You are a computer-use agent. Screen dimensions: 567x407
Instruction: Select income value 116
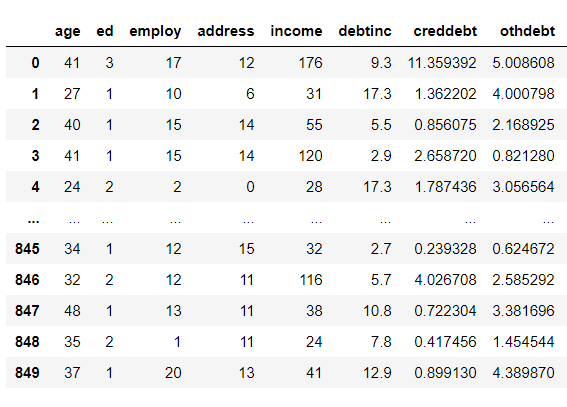tap(311, 280)
